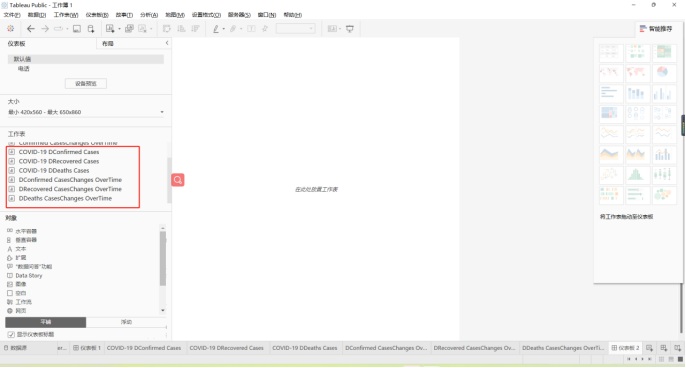686x368 pixels.
Task: Click the new worksheet icon in toolbar
Action: pos(110,29)
